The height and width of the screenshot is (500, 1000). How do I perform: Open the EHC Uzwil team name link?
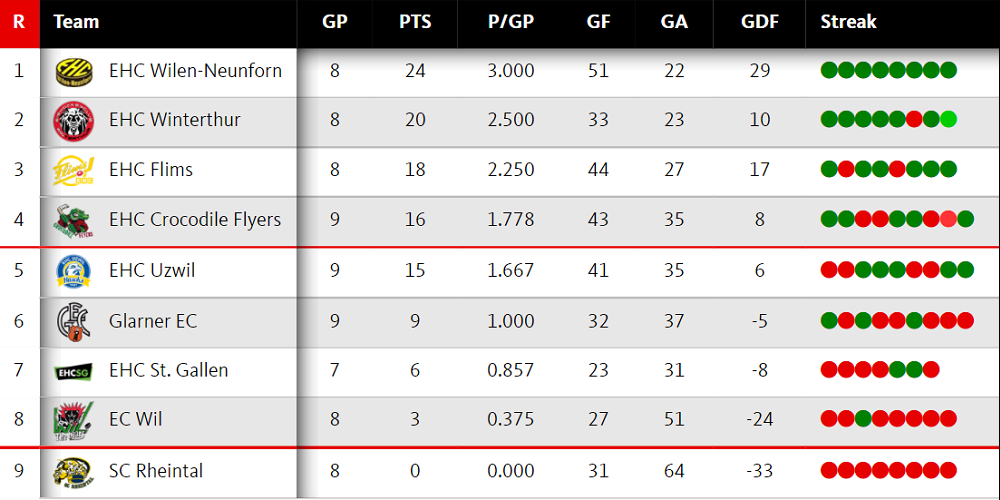(152, 270)
